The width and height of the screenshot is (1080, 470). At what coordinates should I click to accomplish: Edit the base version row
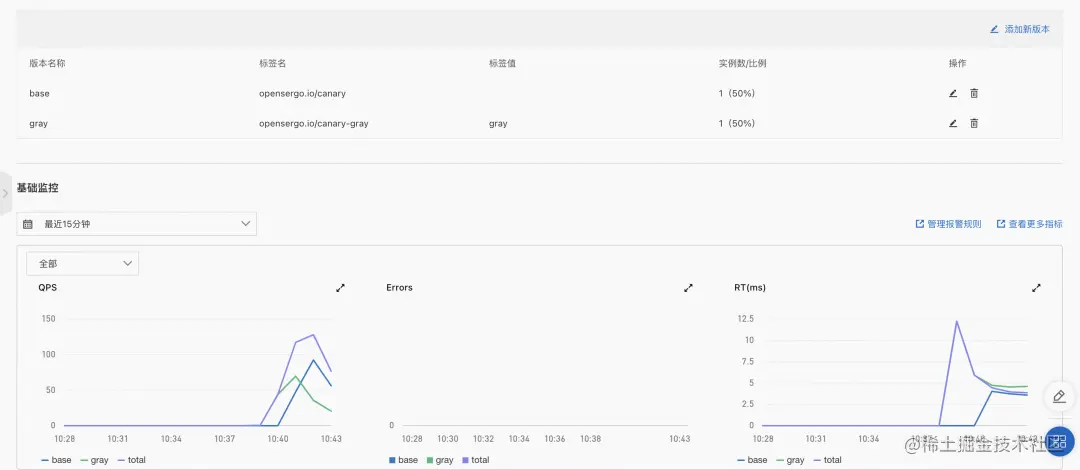[953, 93]
